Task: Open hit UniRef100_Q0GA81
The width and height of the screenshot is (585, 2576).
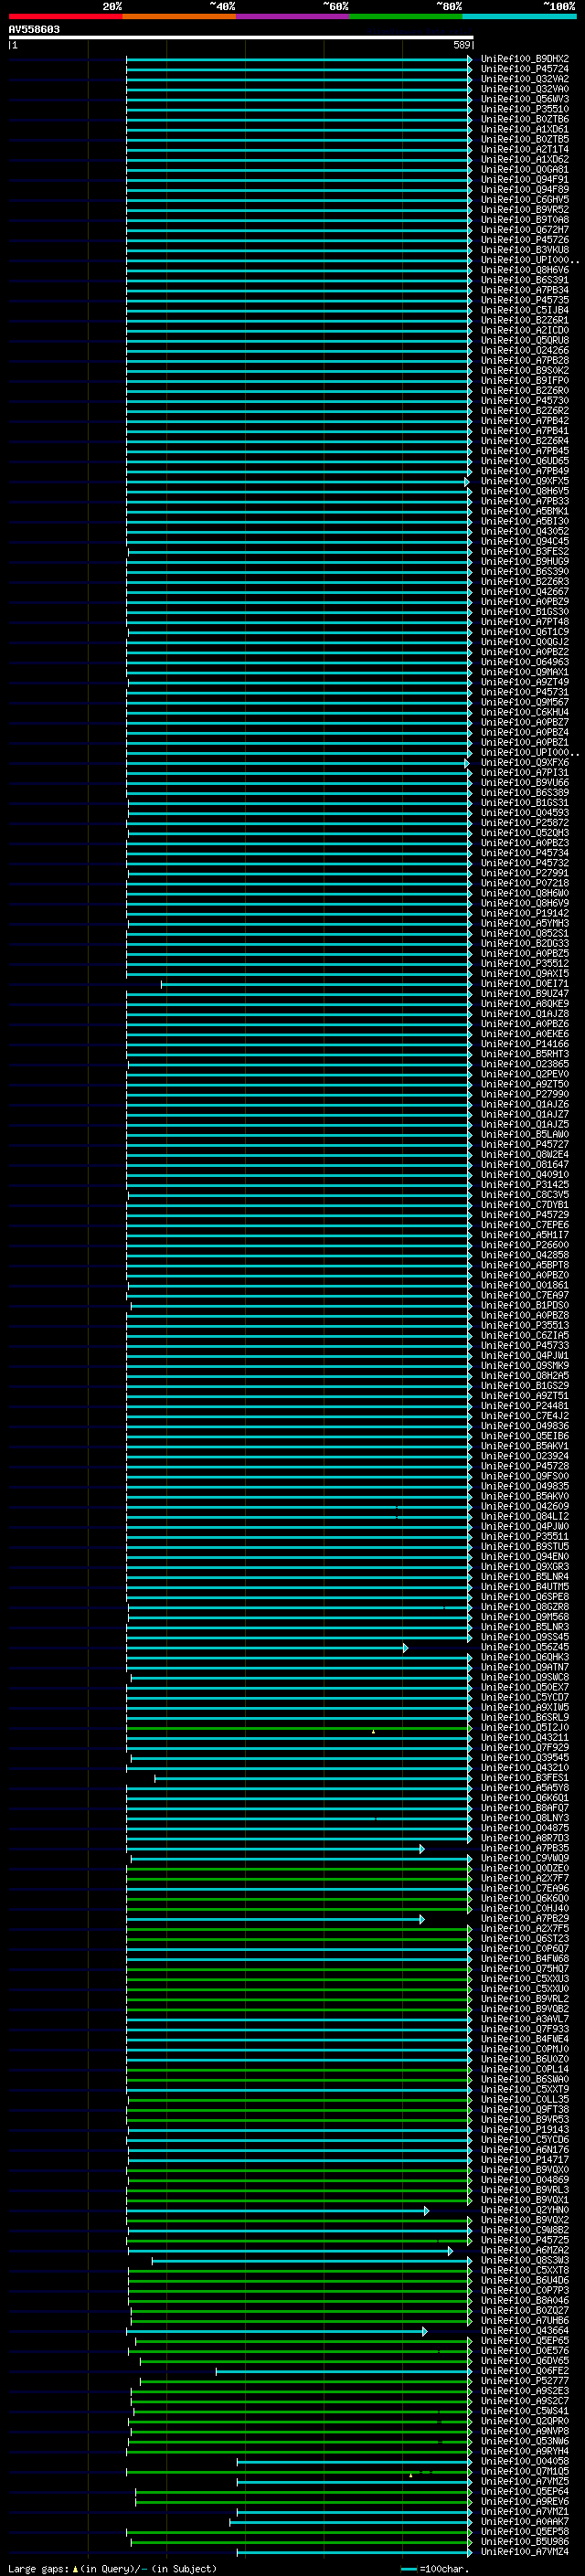Action: pyautogui.click(x=525, y=170)
